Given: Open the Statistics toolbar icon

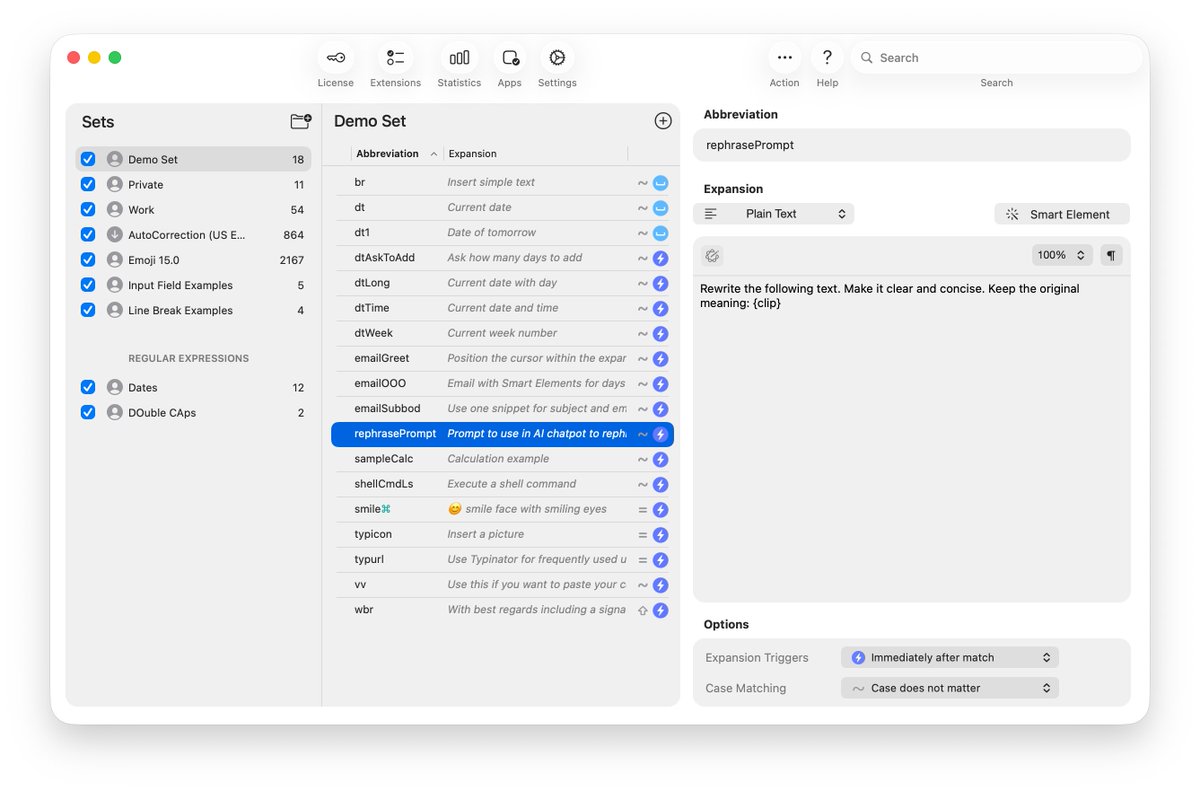Looking at the screenshot, I should point(459,58).
